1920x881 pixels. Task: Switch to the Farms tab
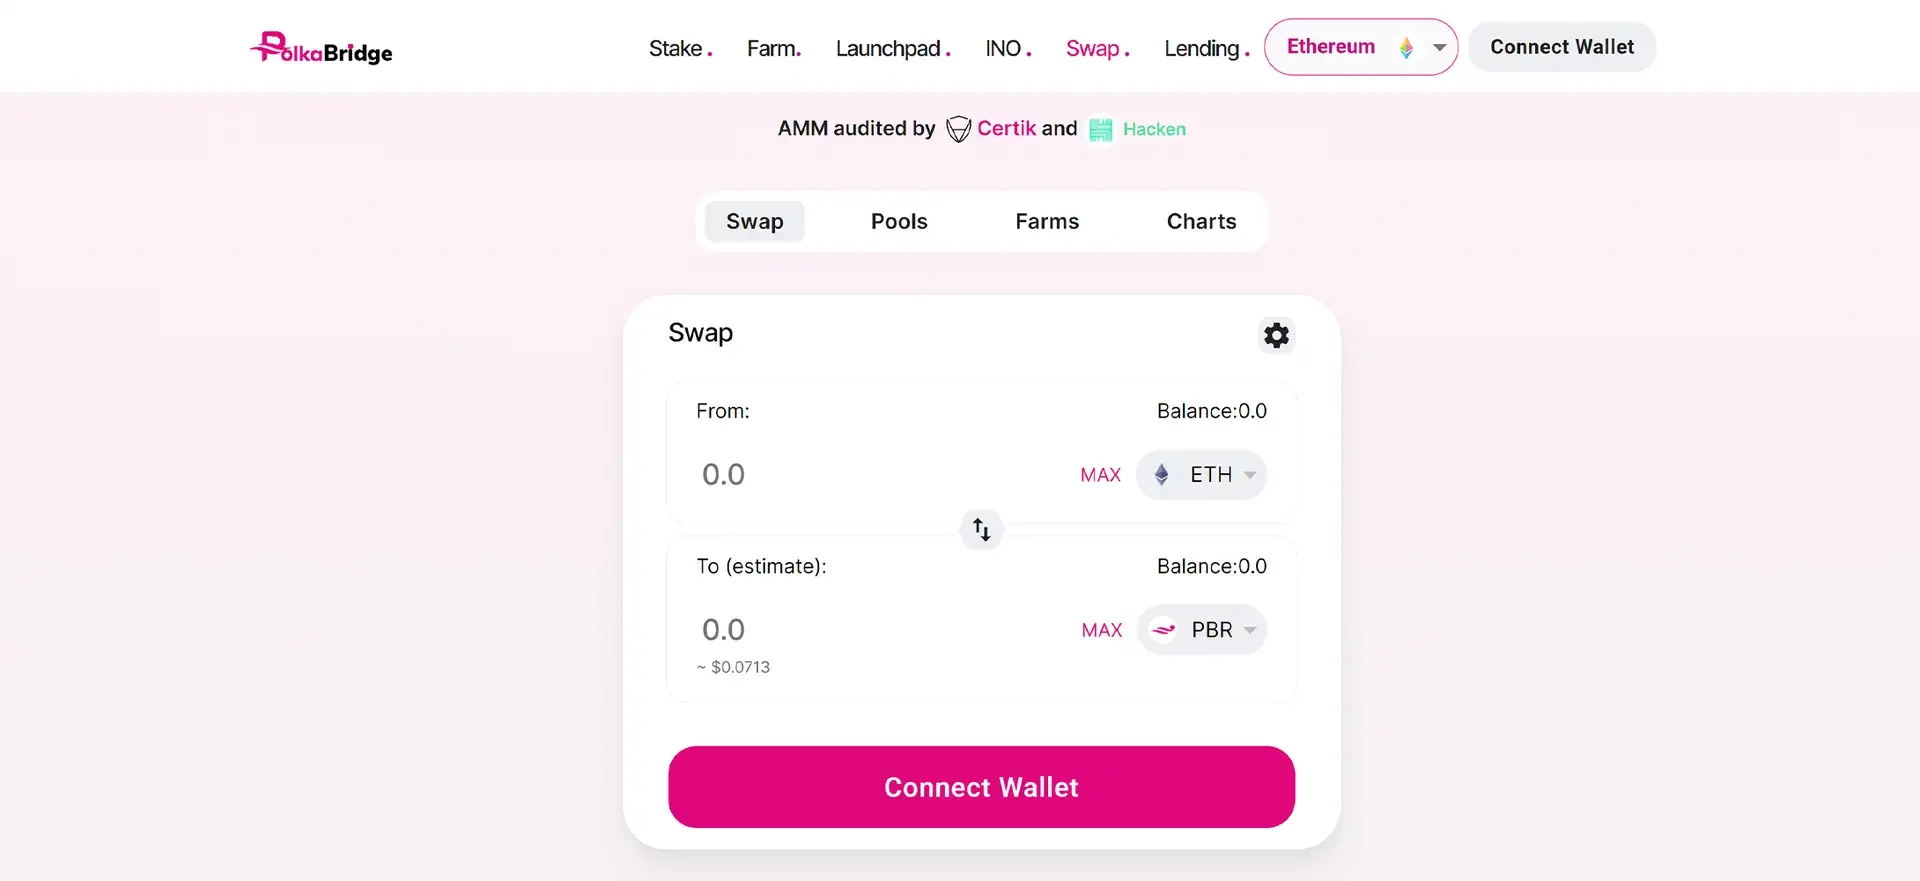tap(1047, 222)
